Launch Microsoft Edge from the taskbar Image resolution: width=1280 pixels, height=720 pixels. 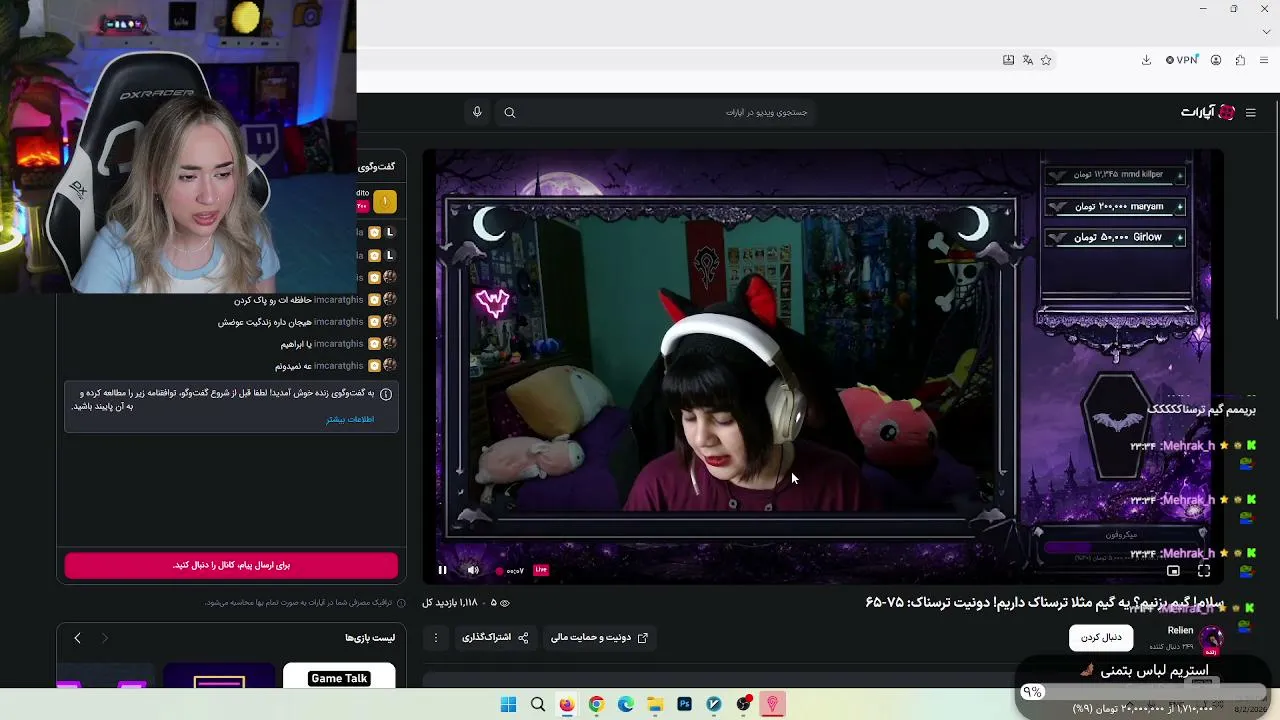[626, 704]
